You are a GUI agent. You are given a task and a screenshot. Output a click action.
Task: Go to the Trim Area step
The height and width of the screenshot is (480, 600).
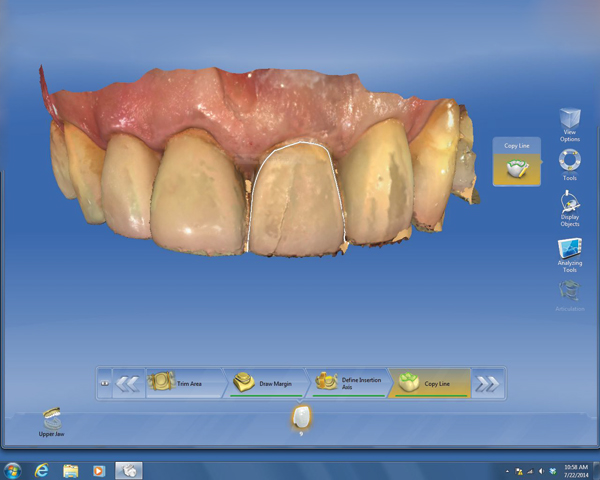185,383
